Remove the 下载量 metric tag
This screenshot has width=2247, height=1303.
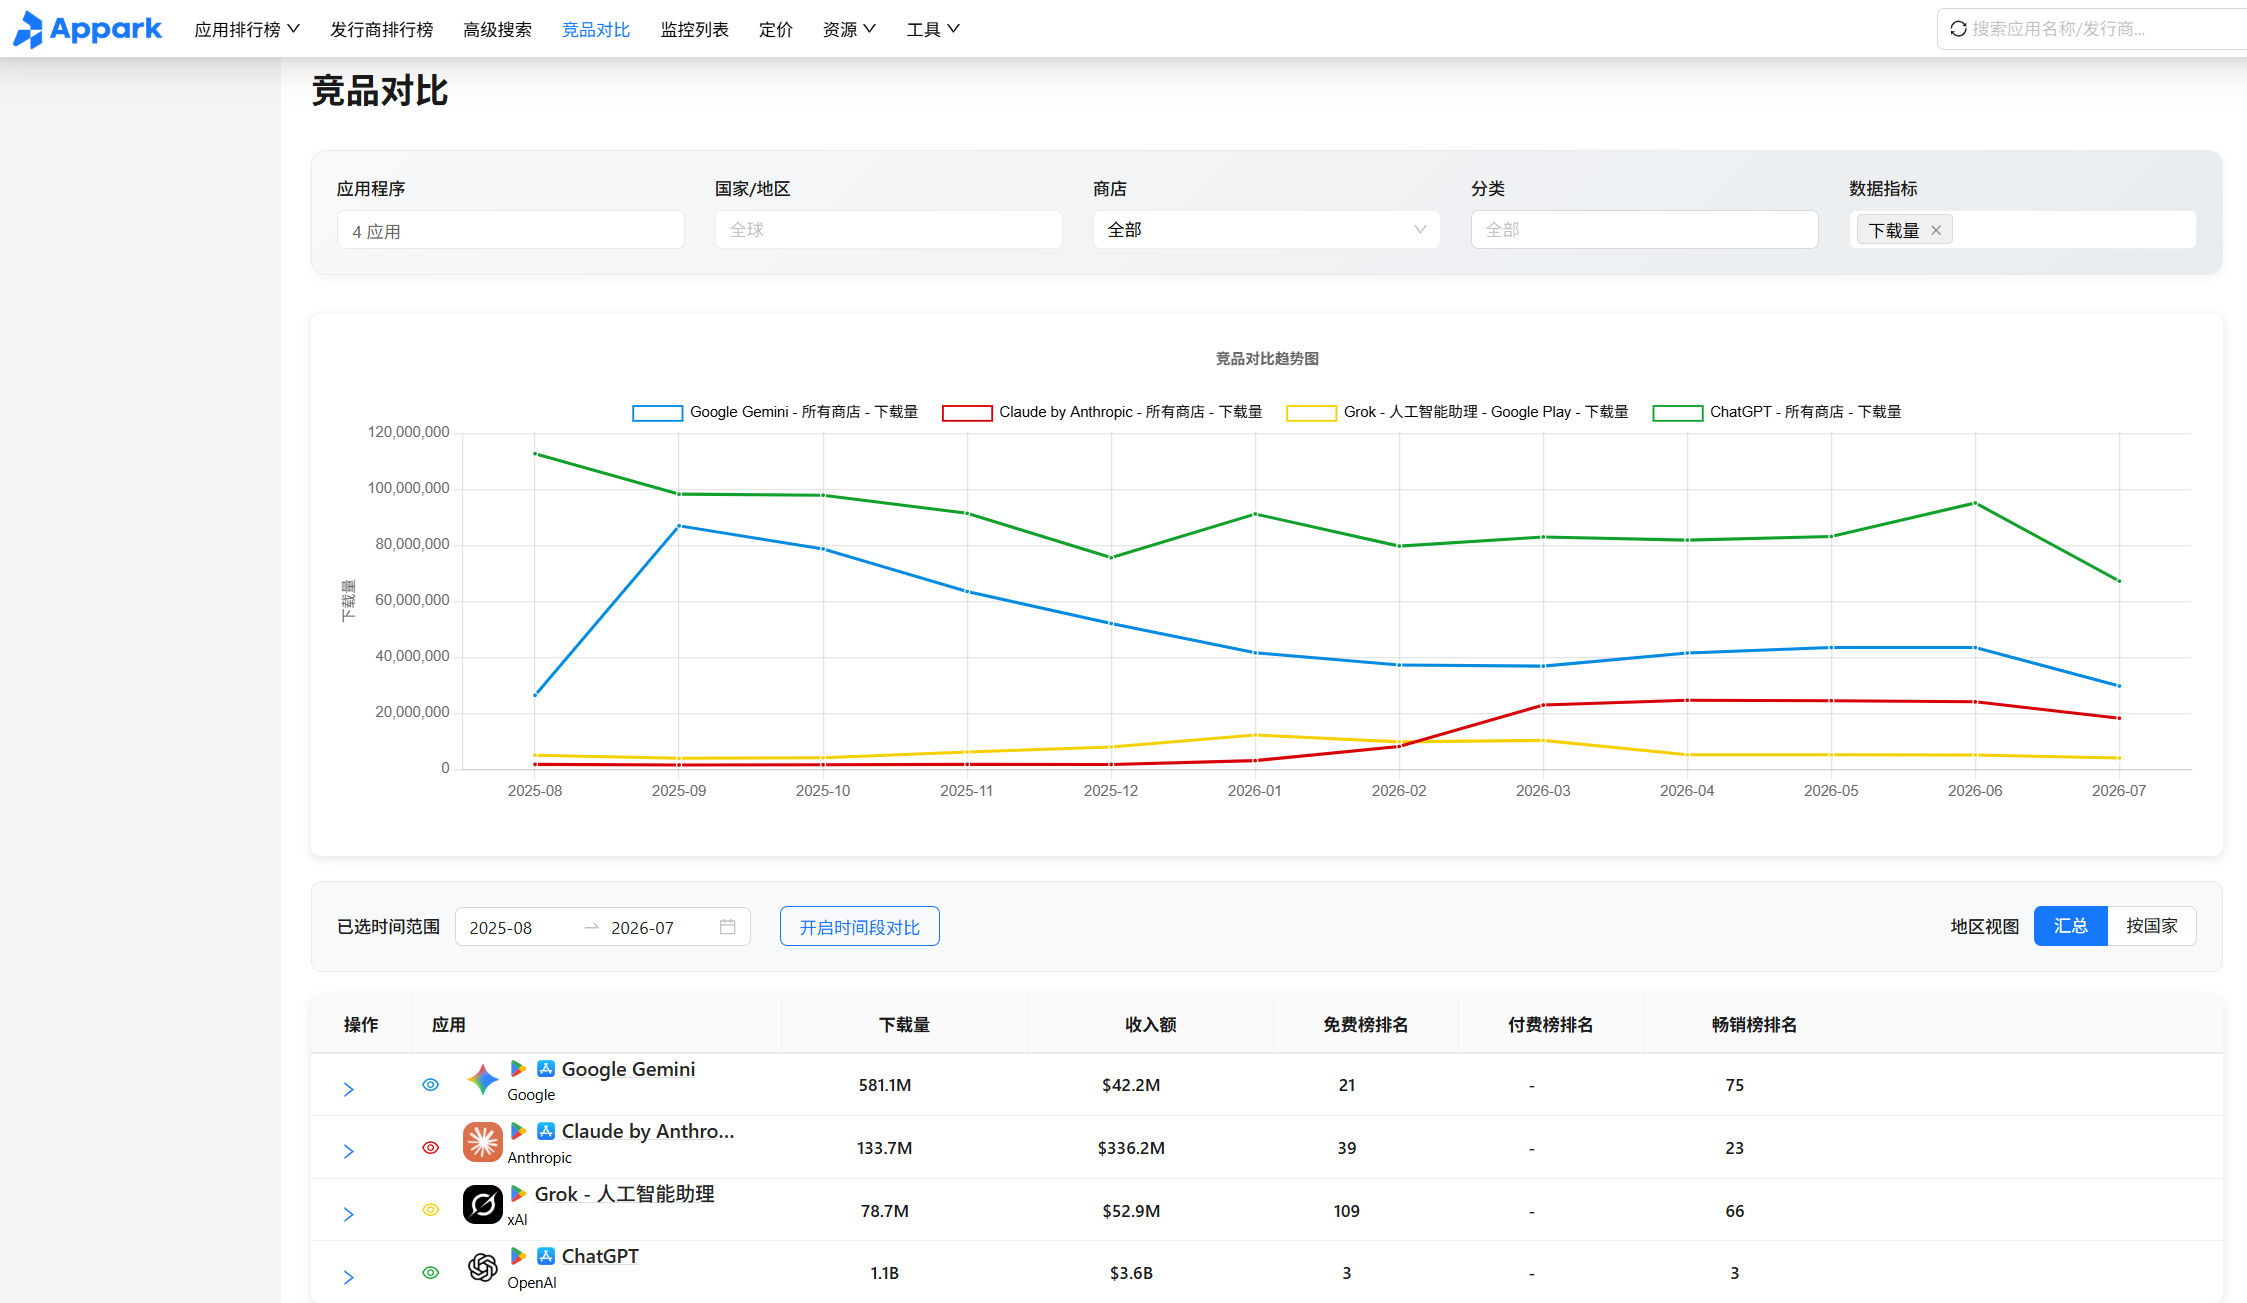[x=1936, y=230]
